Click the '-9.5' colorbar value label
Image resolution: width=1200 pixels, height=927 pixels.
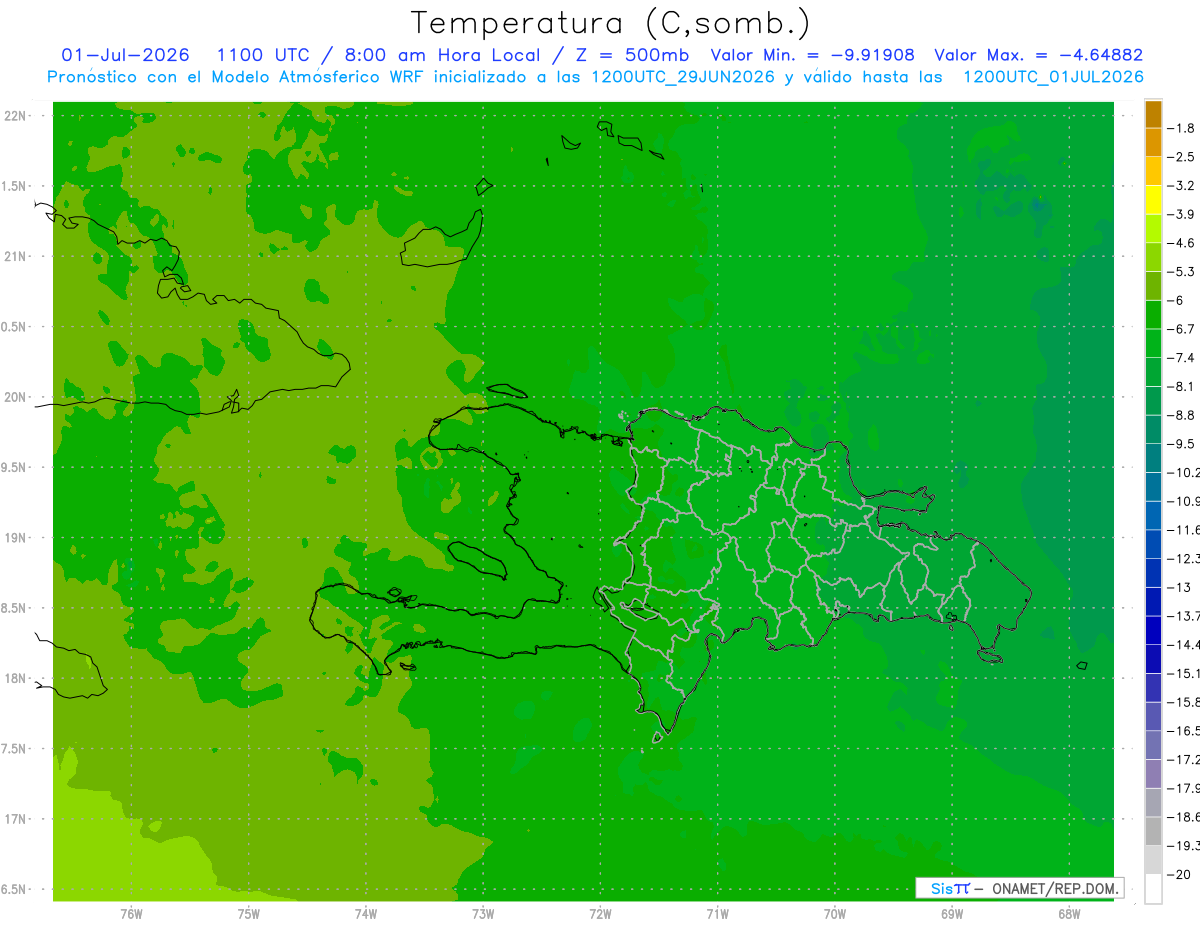coord(1181,444)
